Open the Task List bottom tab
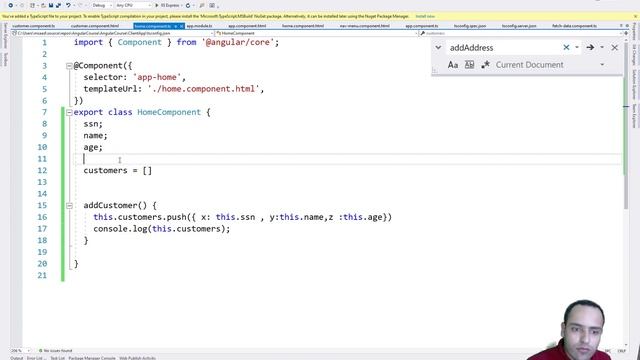Image resolution: width=640 pixels, height=360 pixels. pos(58,358)
